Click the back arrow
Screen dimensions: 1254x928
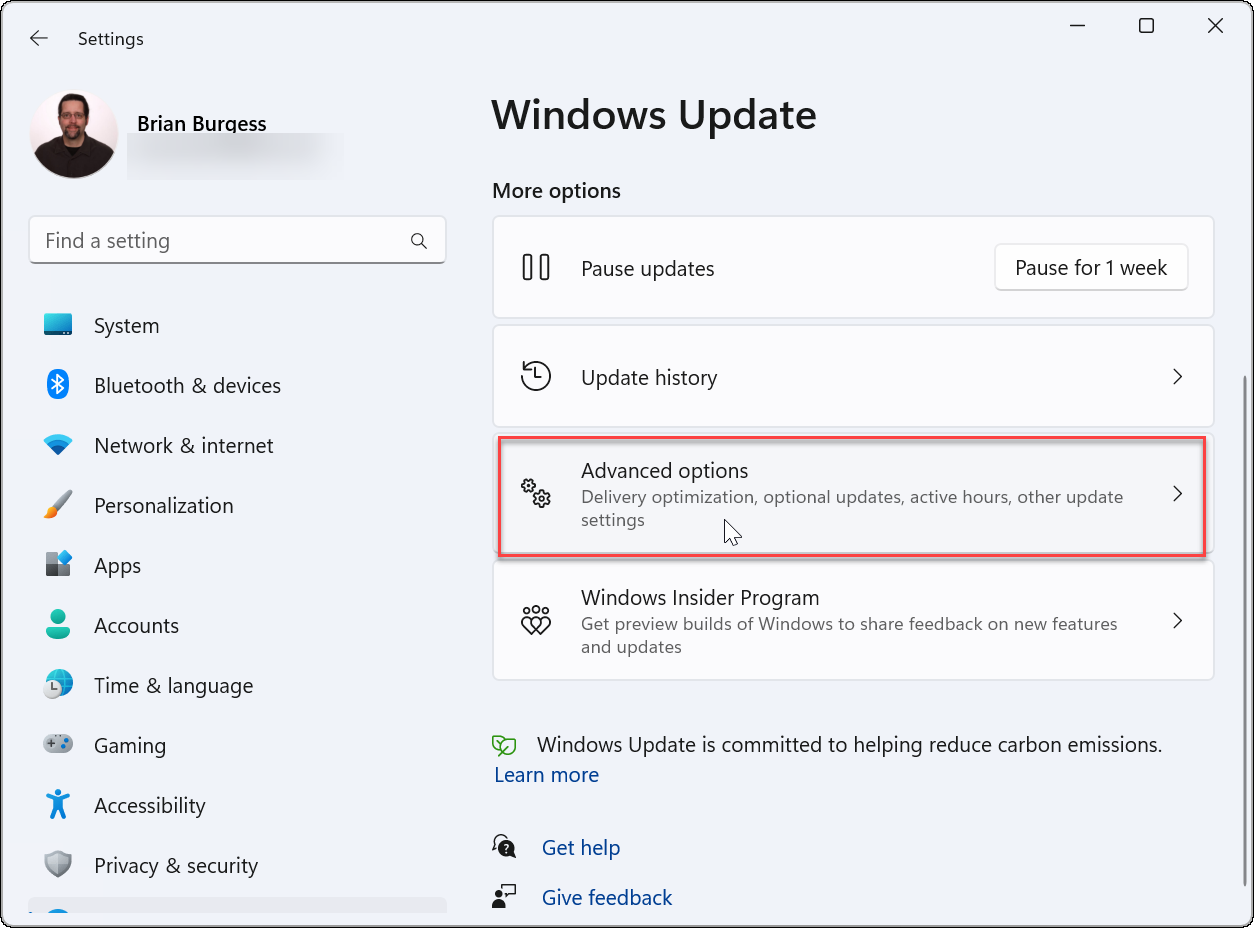tap(38, 38)
